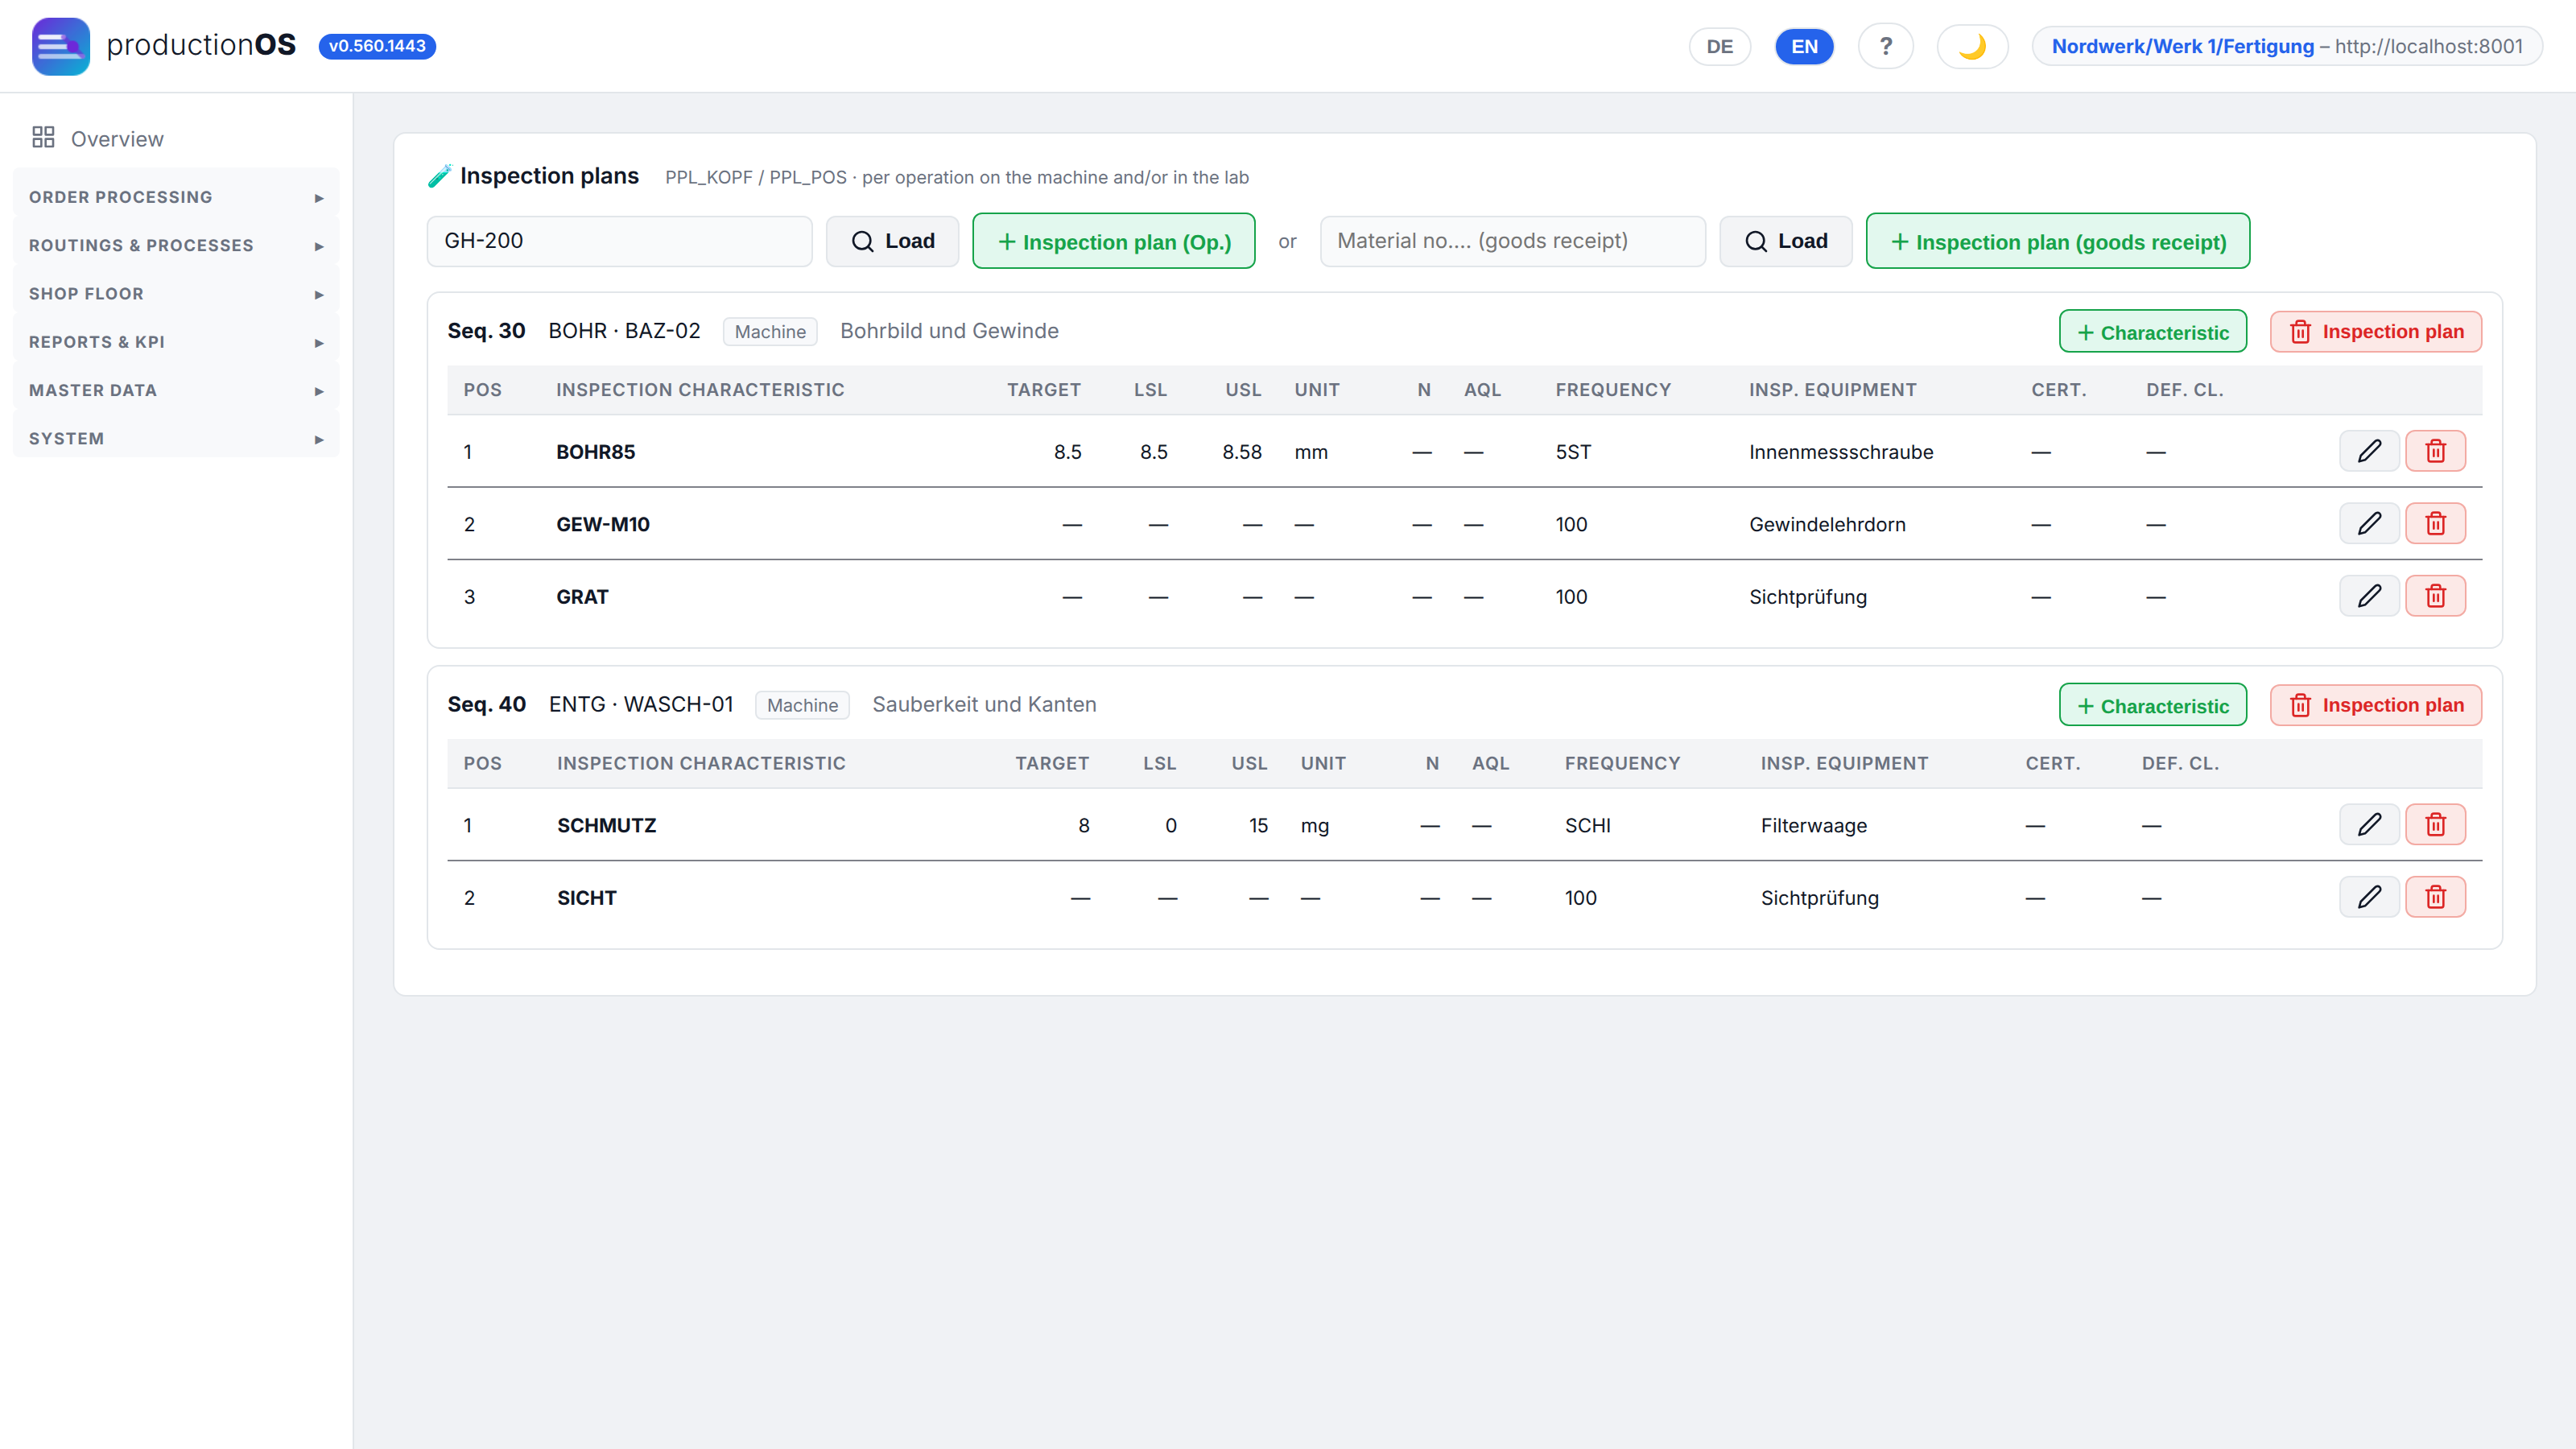Switch language to DE
Viewport: 2576px width, 1449px height.
click(1719, 46)
